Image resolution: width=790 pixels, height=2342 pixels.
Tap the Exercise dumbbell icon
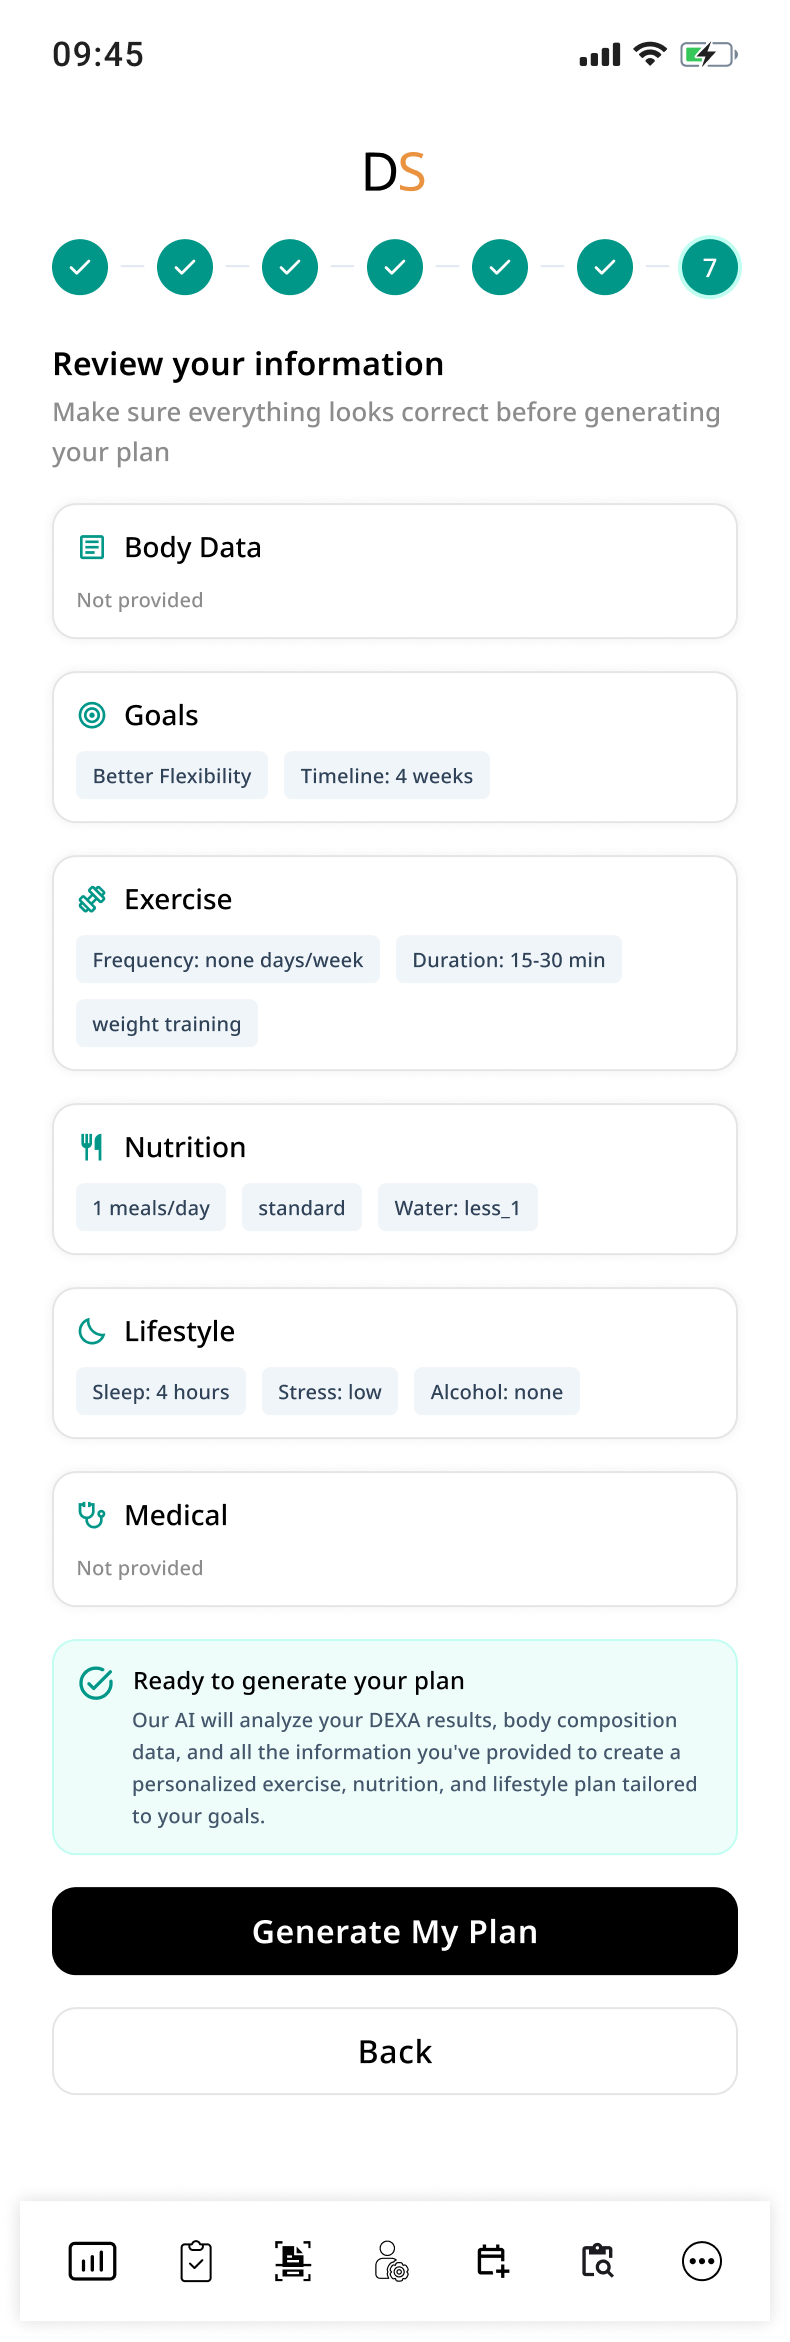pyautogui.click(x=92, y=899)
